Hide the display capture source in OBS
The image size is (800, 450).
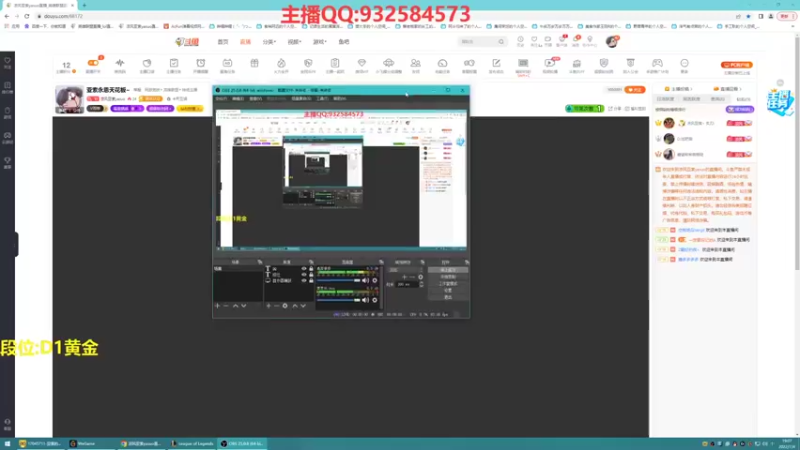(304, 281)
